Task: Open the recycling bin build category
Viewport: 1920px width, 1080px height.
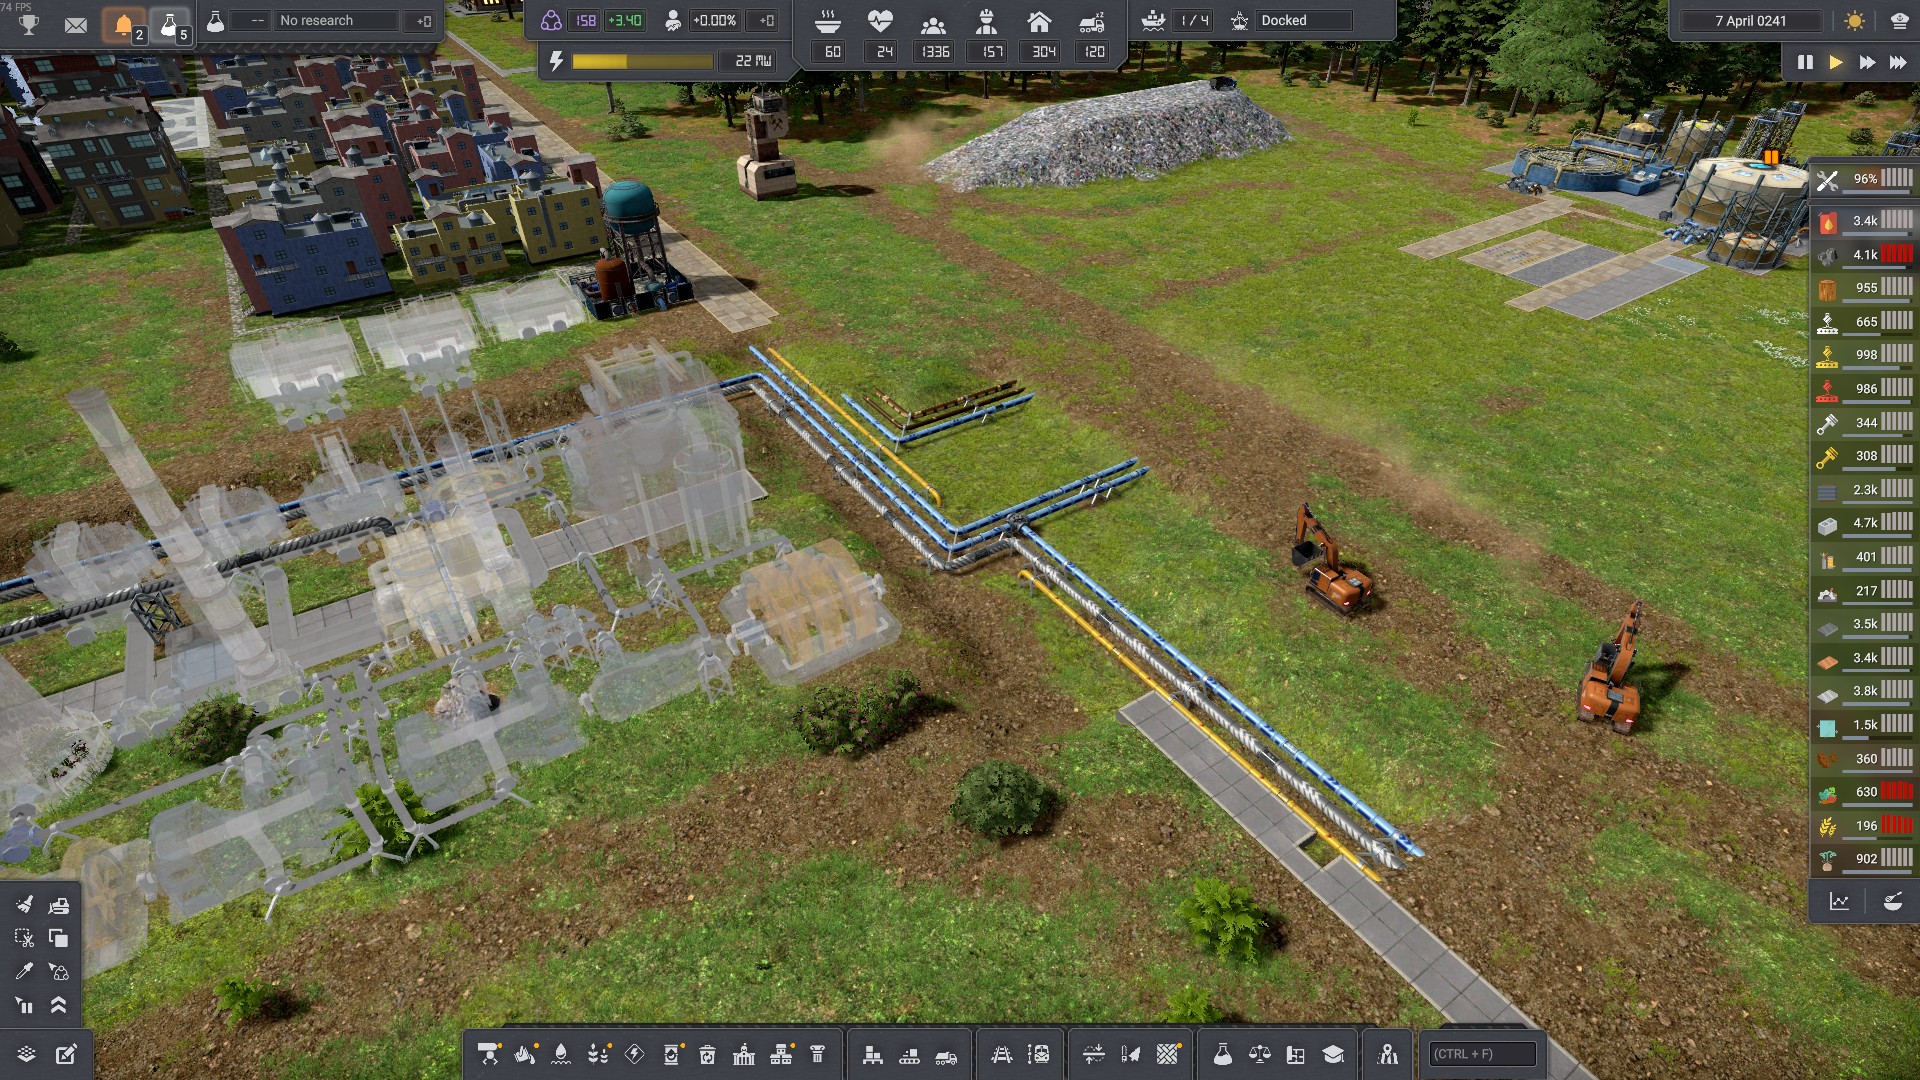Action: [707, 1054]
